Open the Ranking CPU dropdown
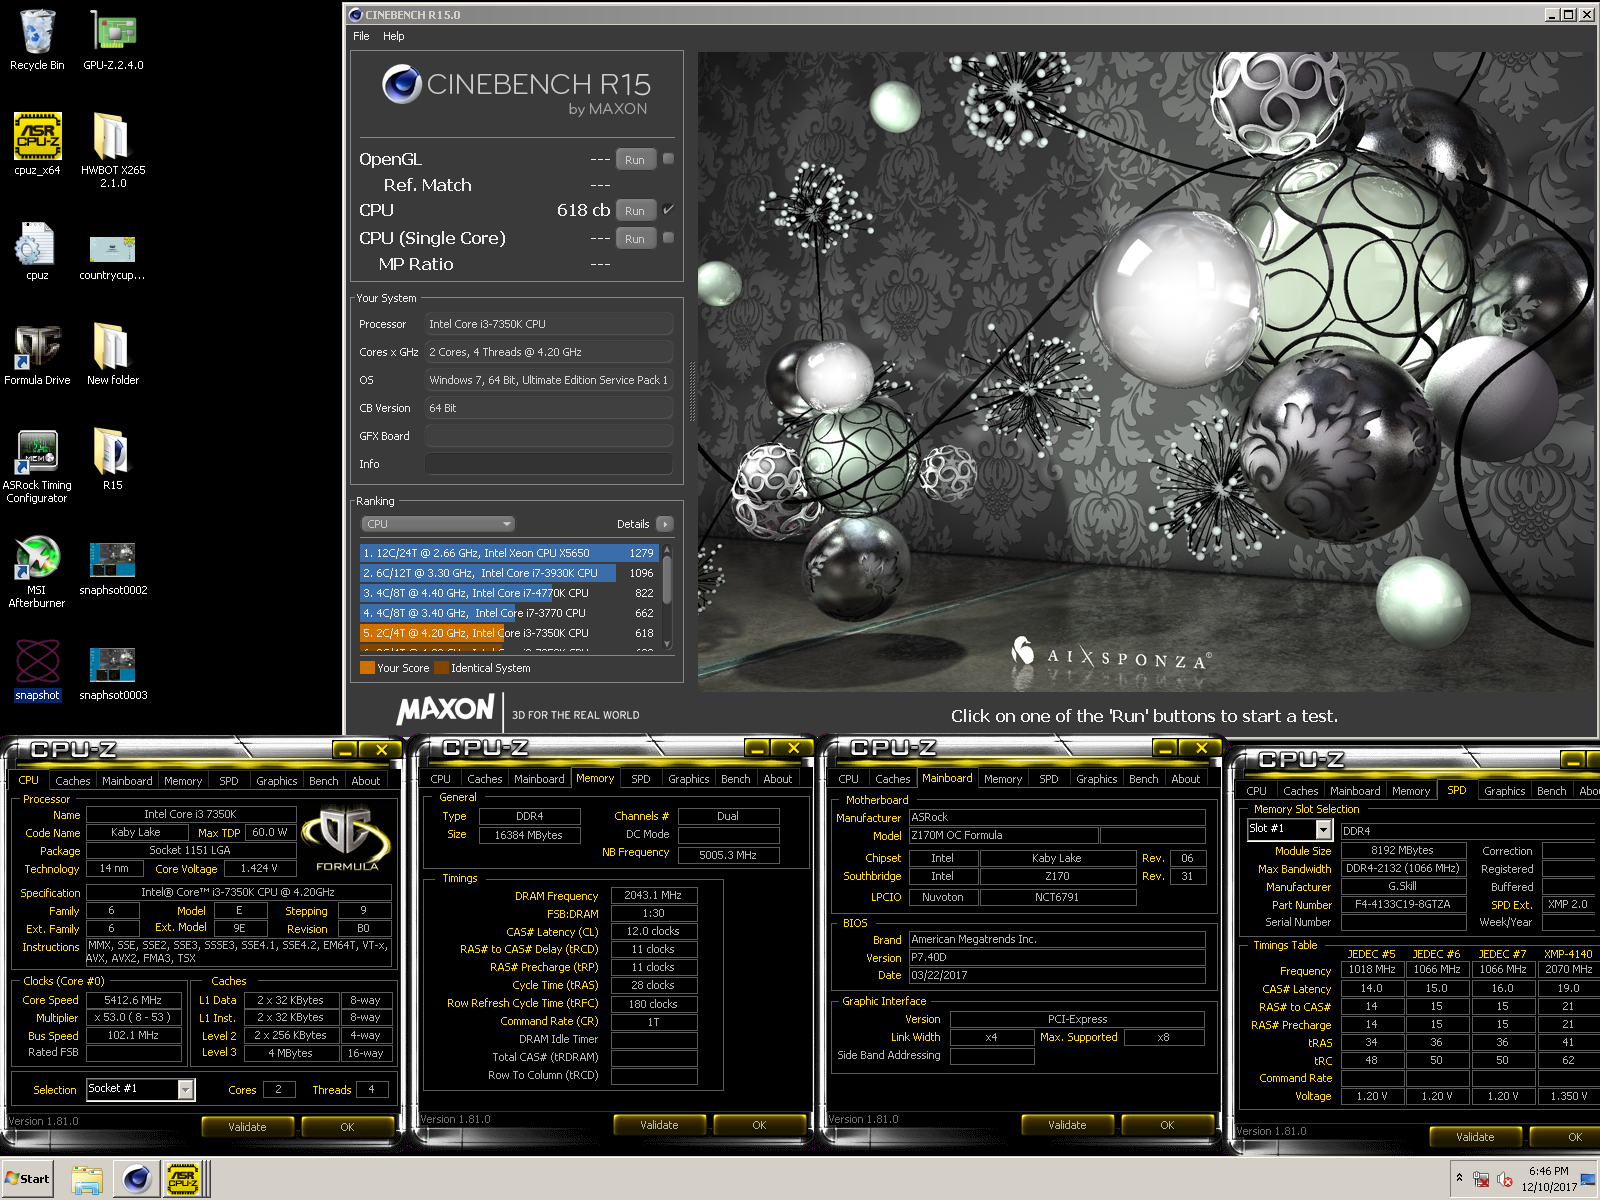Image resolution: width=1600 pixels, height=1200 pixels. pos(438,524)
